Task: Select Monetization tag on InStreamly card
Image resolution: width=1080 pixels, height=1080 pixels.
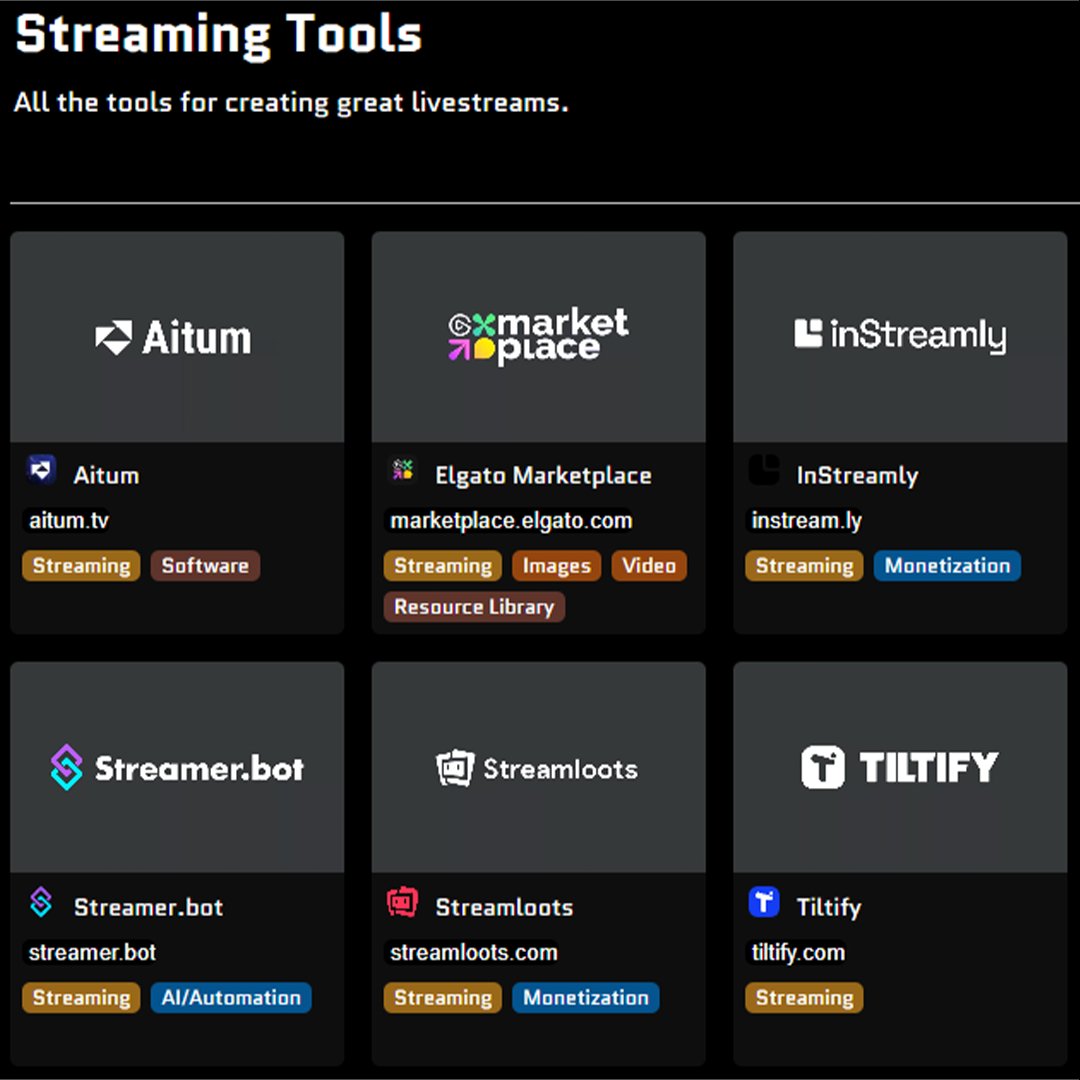Action: point(947,565)
